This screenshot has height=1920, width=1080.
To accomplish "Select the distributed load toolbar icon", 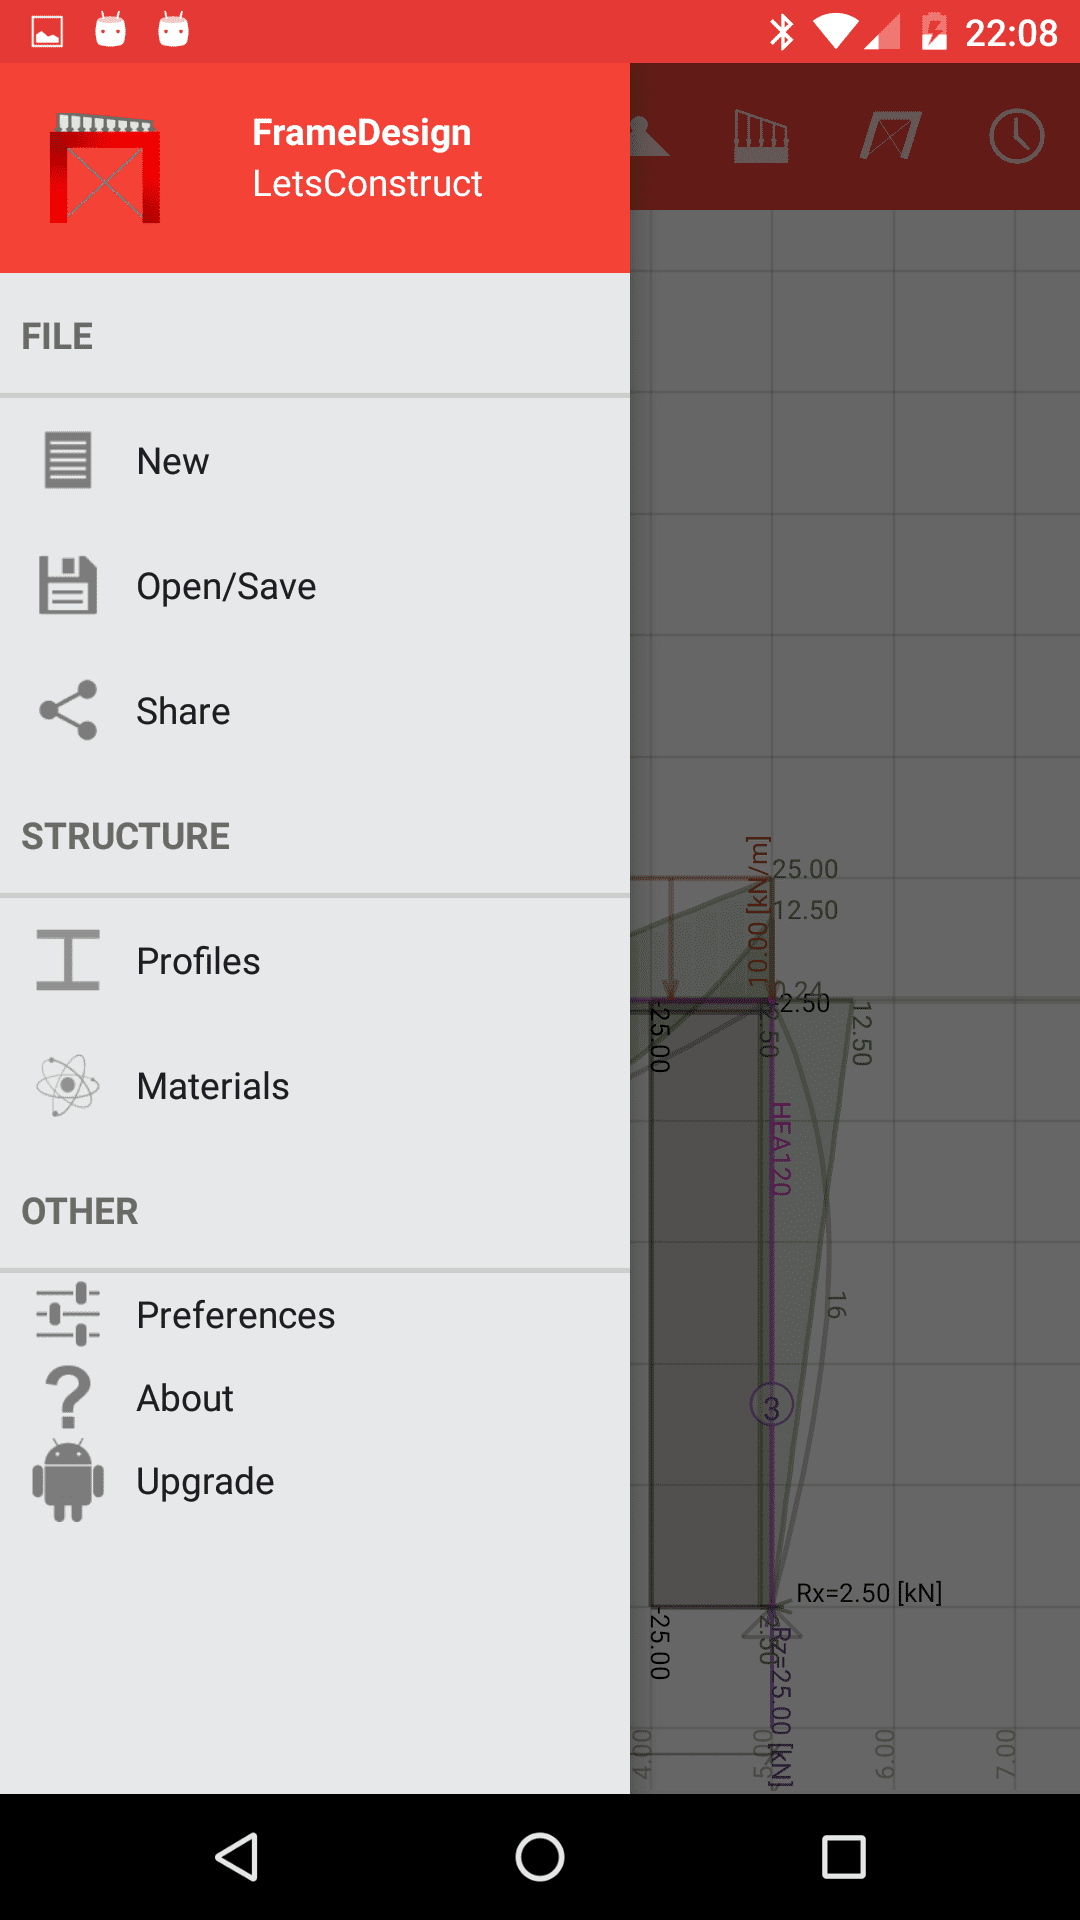I will click(761, 137).
